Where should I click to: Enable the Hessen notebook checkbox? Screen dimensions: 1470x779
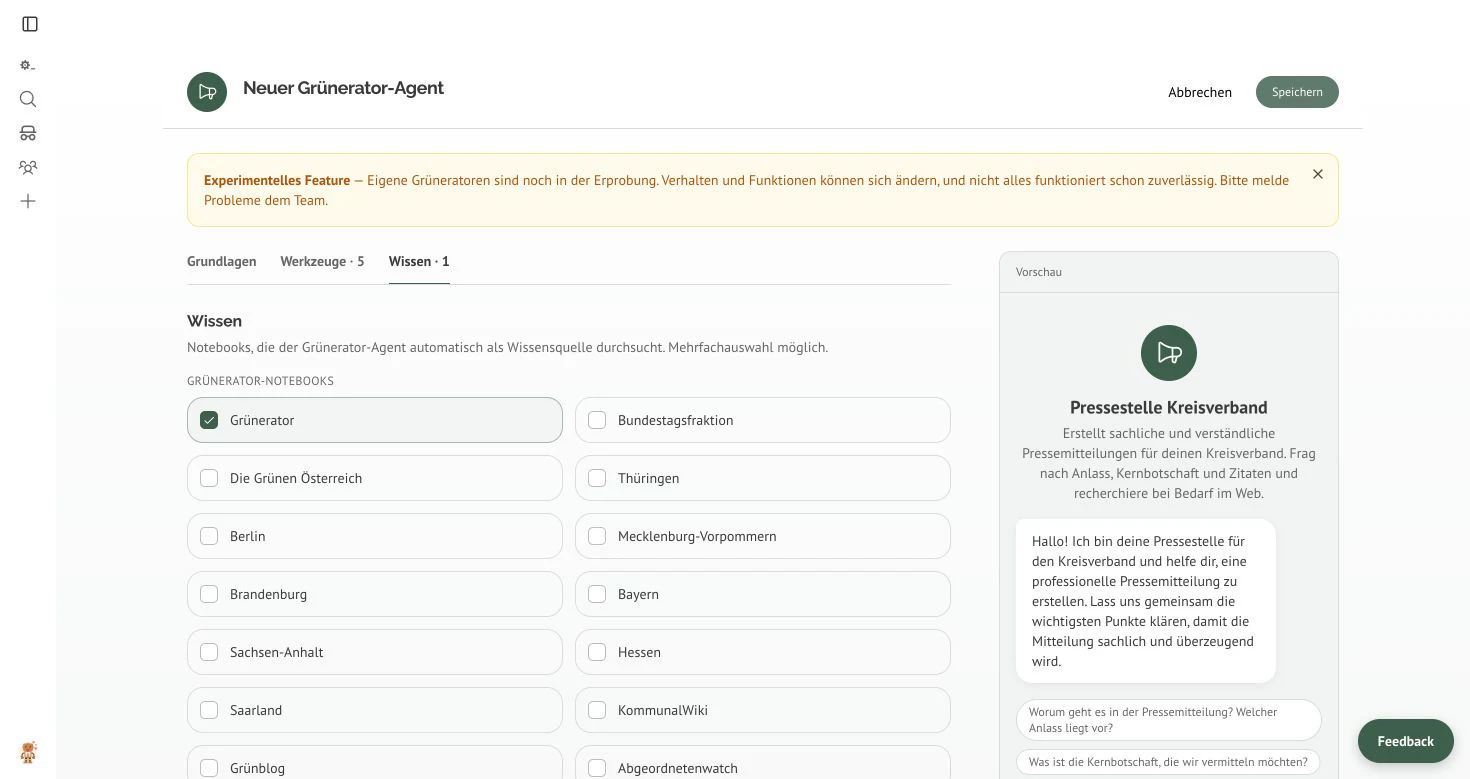(x=597, y=652)
